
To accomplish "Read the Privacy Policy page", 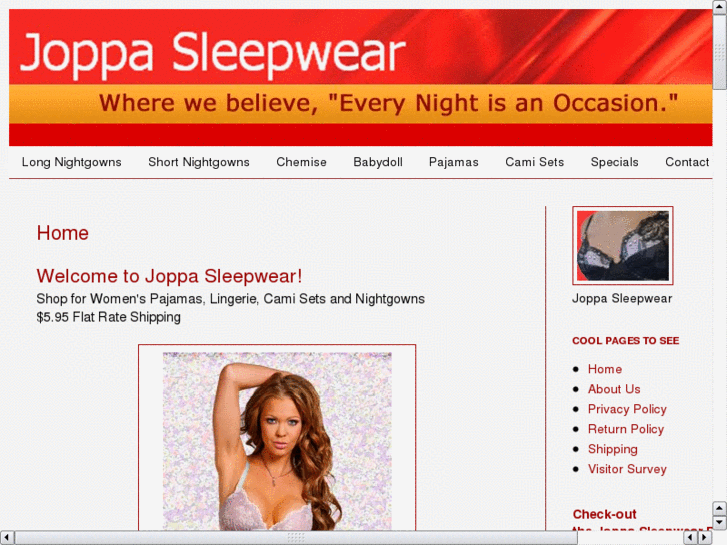I will pos(627,409).
